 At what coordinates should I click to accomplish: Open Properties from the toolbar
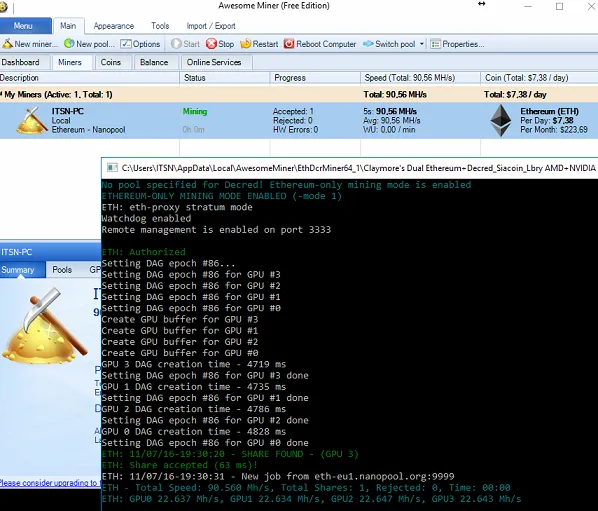pos(457,44)
